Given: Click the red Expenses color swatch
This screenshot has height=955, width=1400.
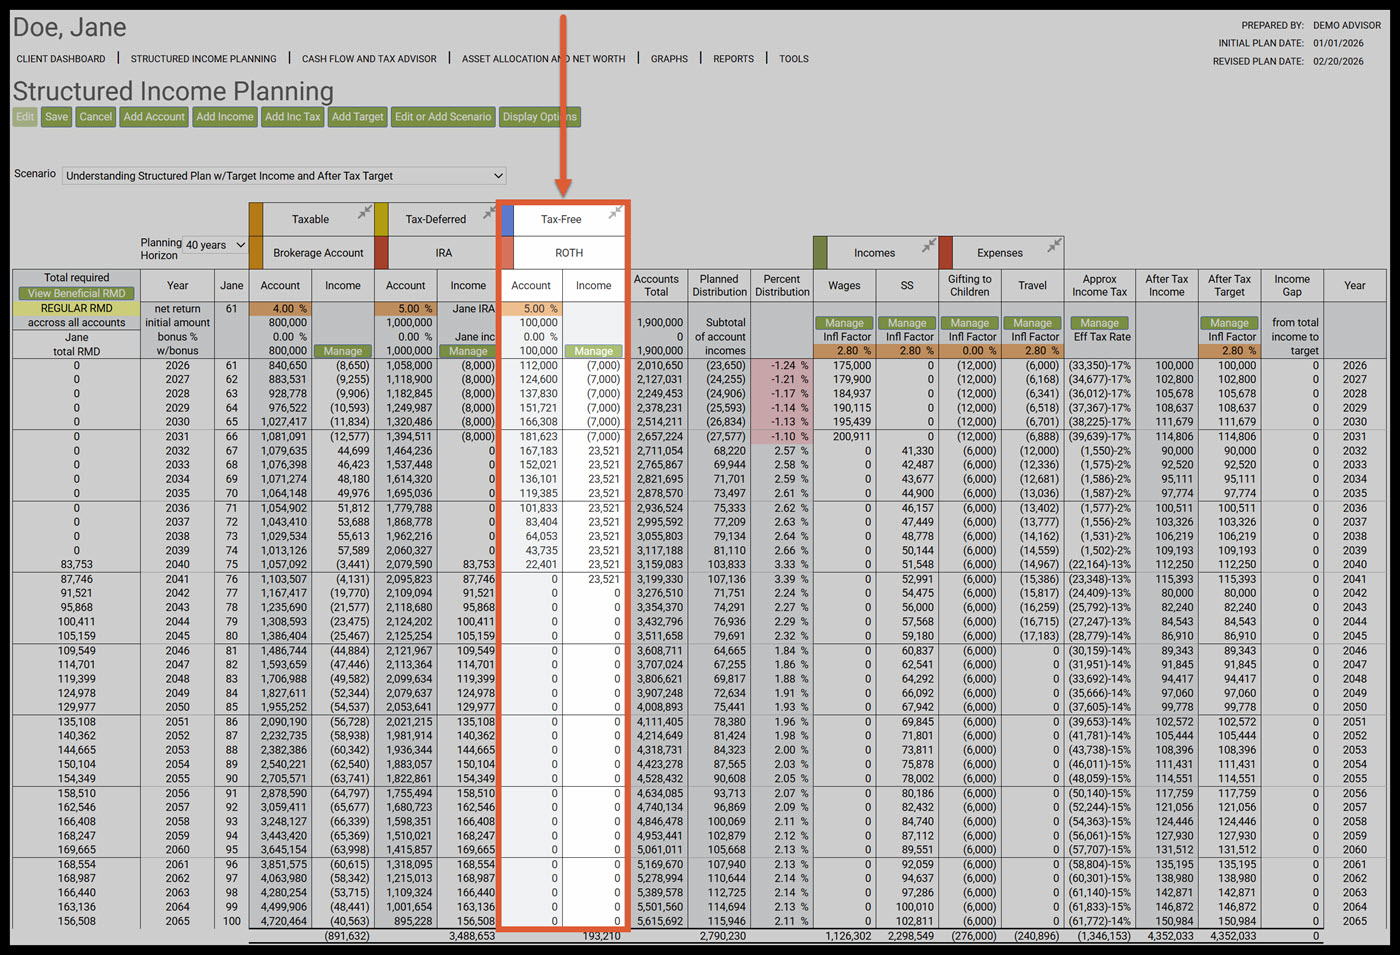Looking at the screenshot, I should coord(946,253).
